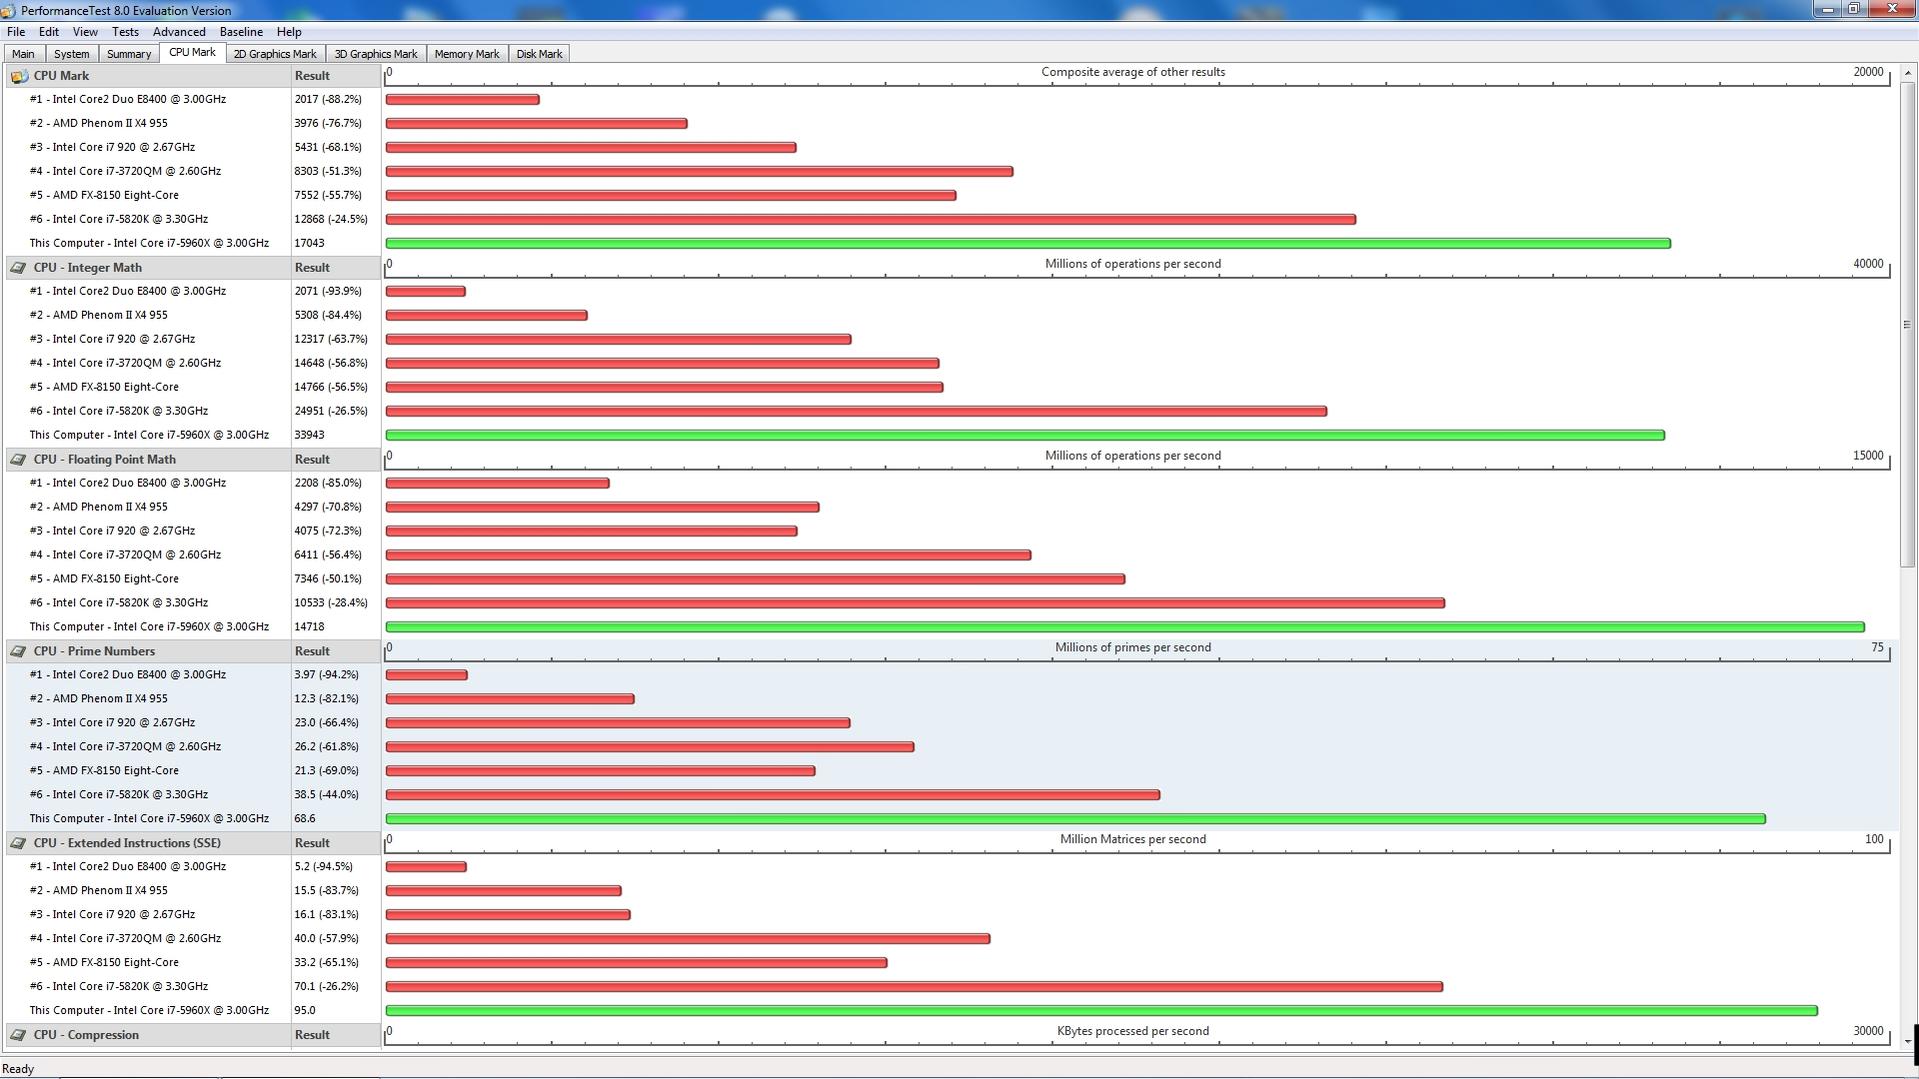Switch to the Main tab
Image resolution: width=1919 pixels, height=1079 pixels.
point(24,54)
